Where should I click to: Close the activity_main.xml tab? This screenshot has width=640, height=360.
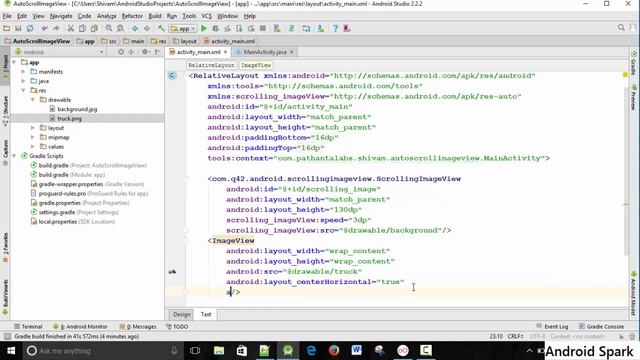225,52
